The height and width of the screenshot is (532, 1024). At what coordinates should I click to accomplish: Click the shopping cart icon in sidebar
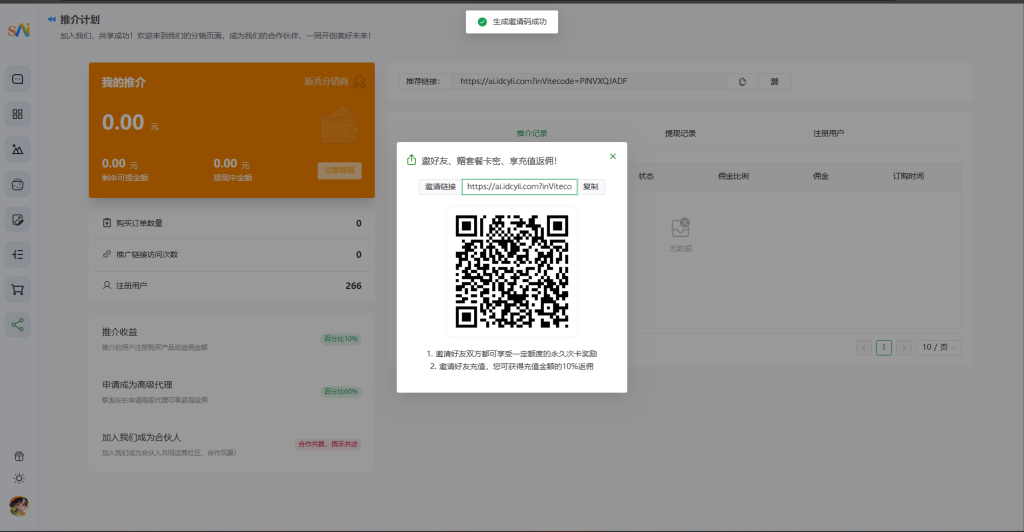(x=17, y=290)
